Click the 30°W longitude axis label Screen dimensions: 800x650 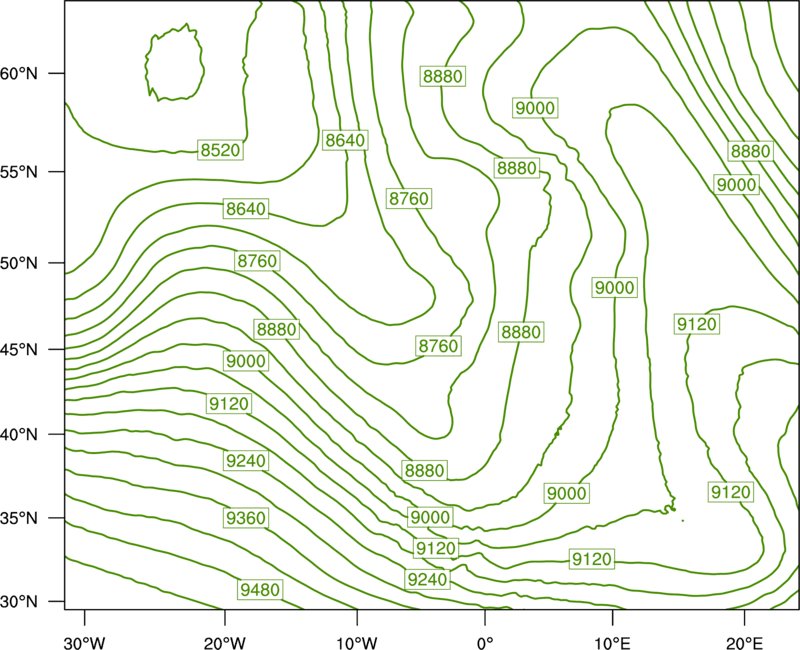coord(84,643)
